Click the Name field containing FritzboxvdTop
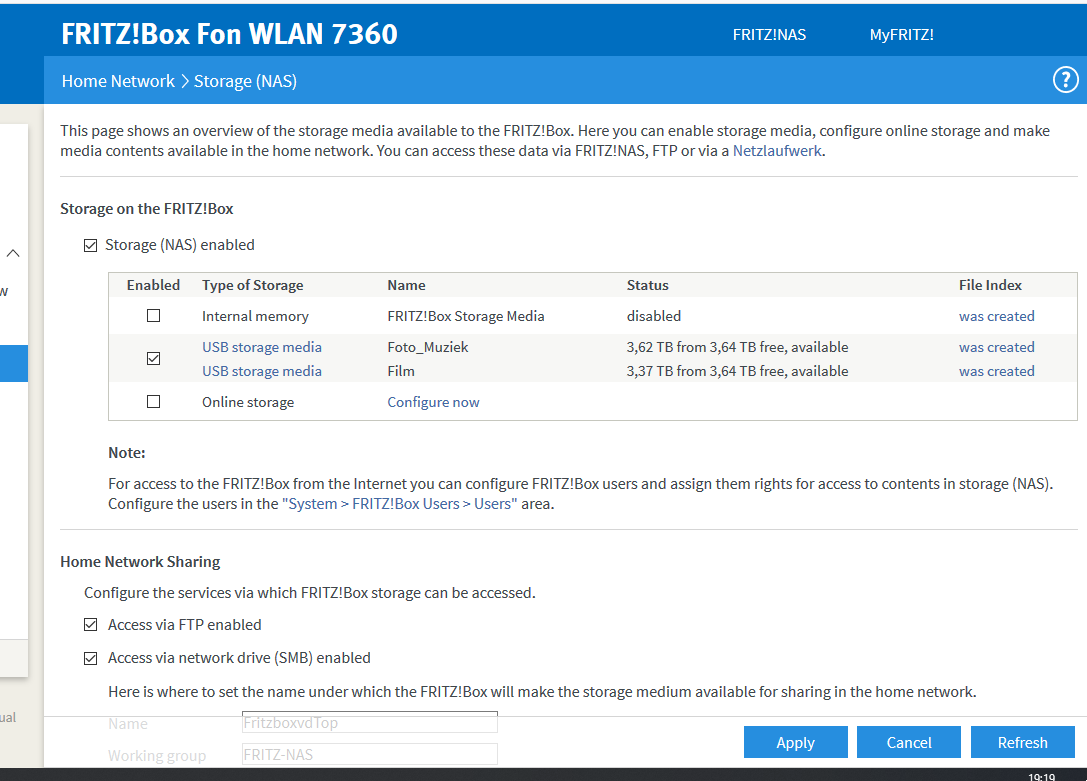Screen dimensions: 1087x781 (370, 723)
